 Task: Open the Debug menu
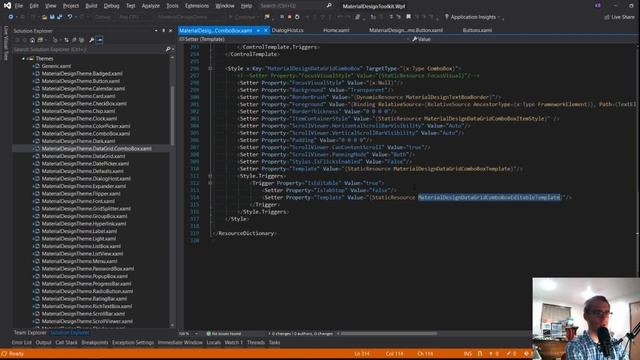(111, 6)
